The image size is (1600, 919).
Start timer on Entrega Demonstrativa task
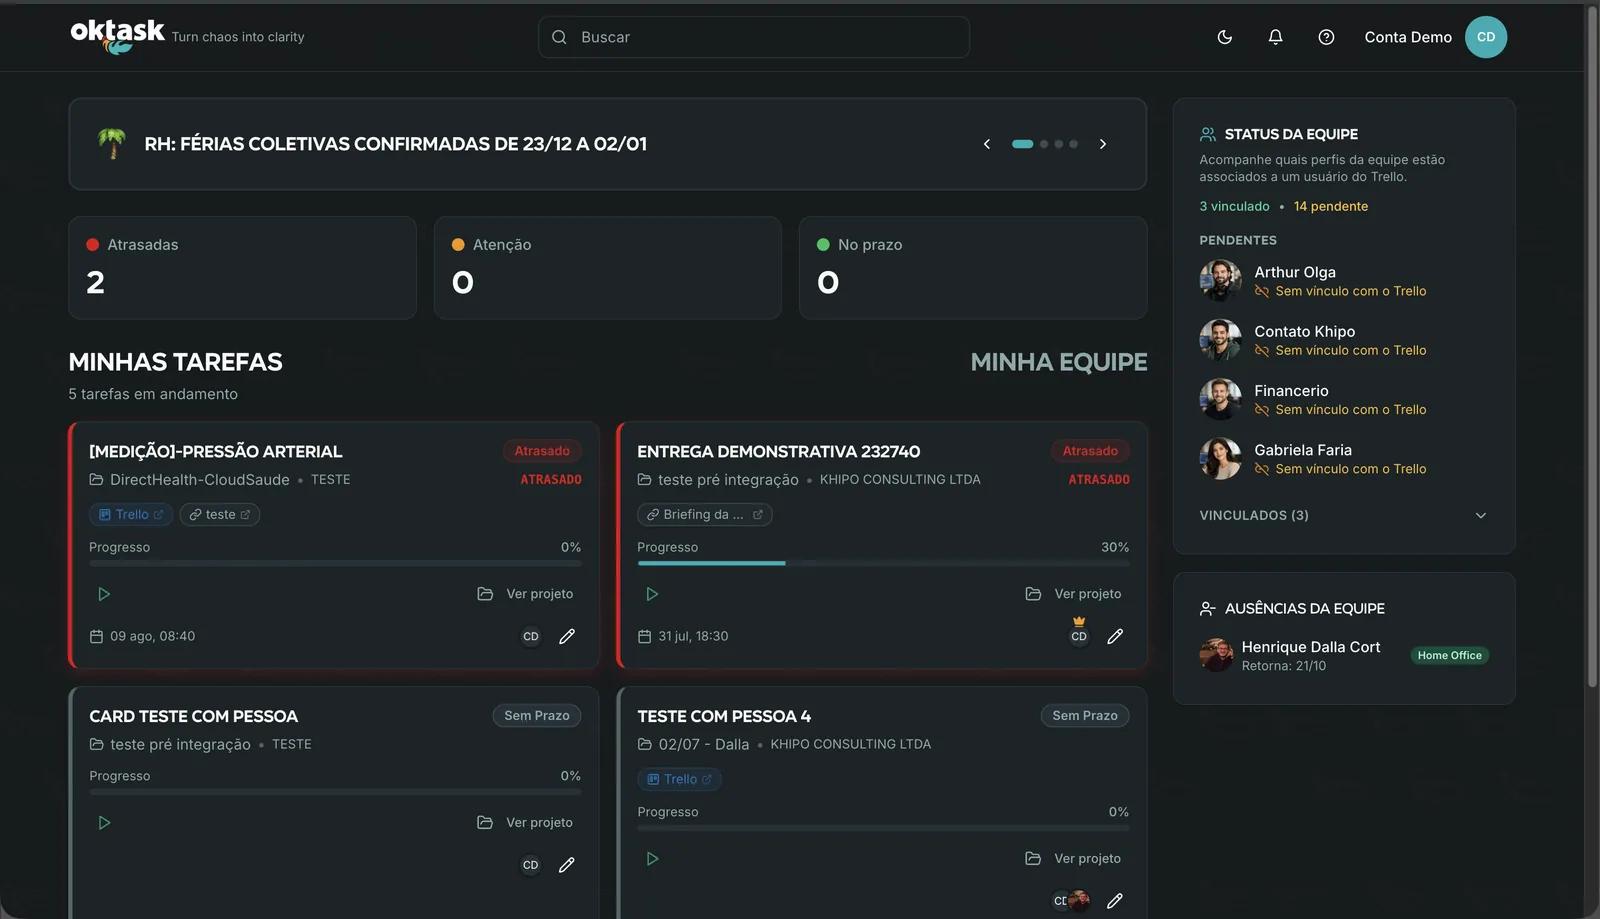click(x=652, y=594)
